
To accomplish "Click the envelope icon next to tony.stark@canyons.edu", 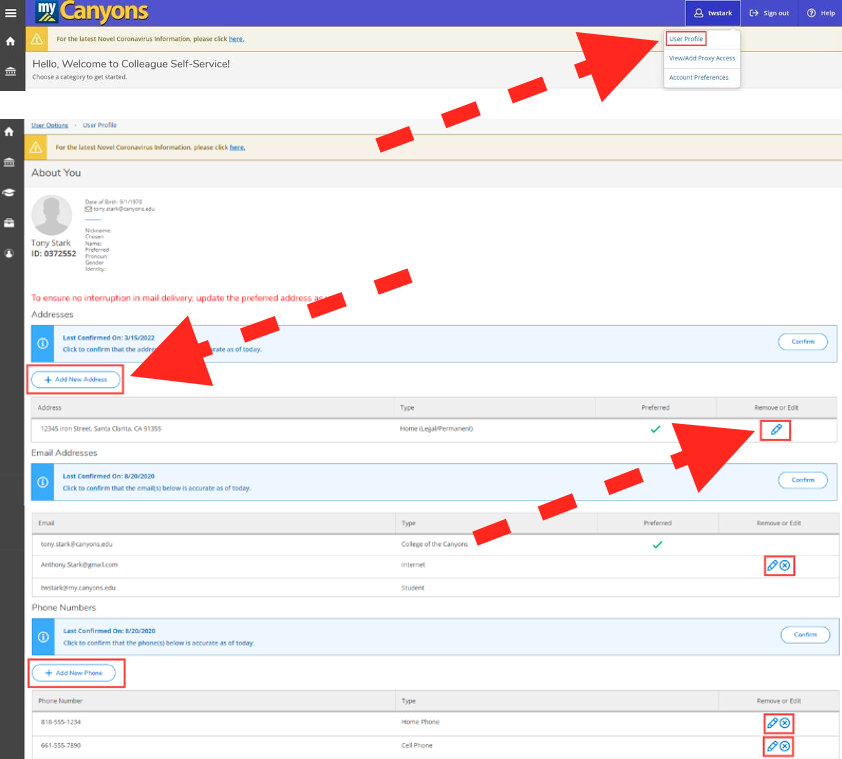I will (x=88, y=209).
